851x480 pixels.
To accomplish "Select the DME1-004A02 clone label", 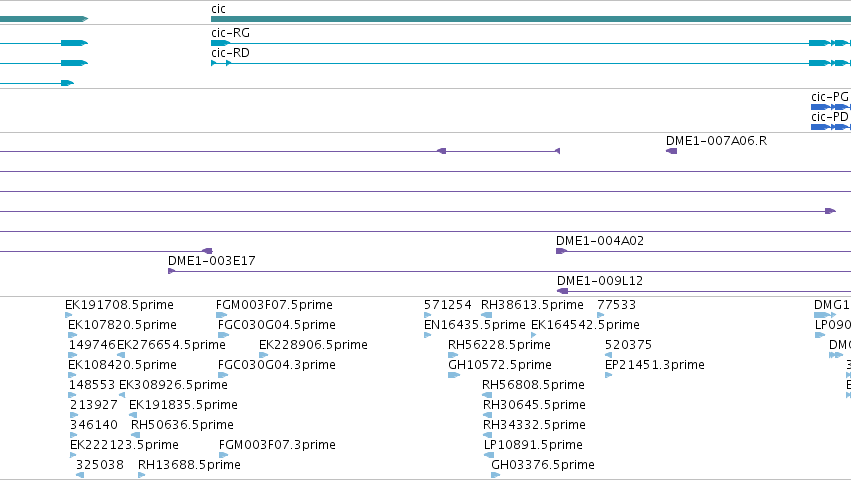I will tap(600, 241).
